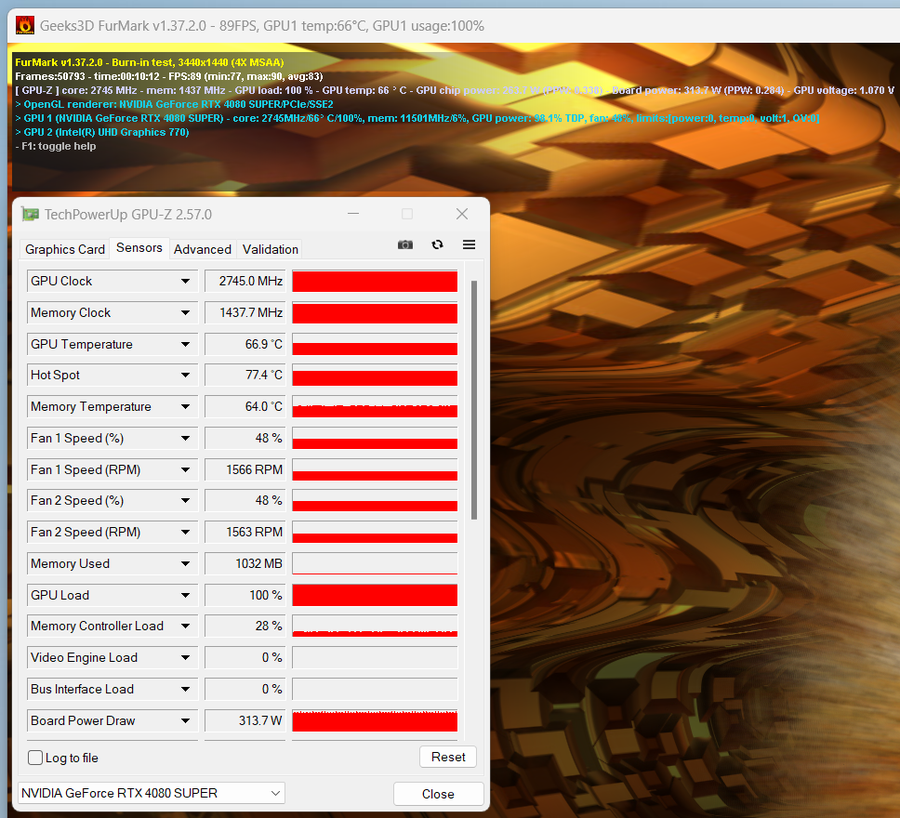This screenshot has width=900, height=818.
Task: Open the Bus Interface Load dropdown
Action: pyautogui.click(x=185, y=689)
